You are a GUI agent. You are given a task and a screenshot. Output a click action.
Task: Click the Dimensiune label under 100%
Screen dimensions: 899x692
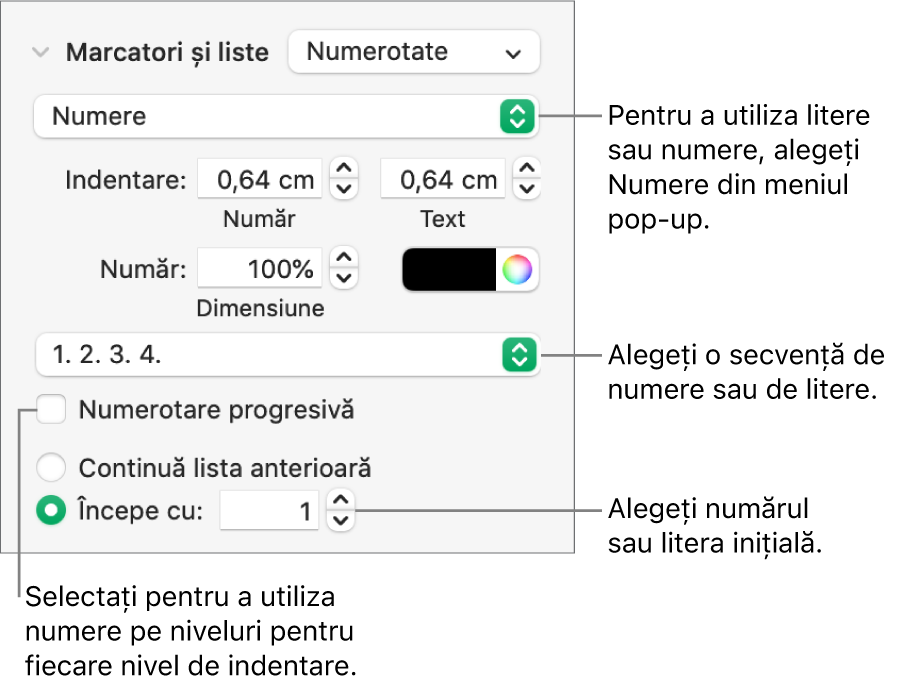[x=260, y=309]
